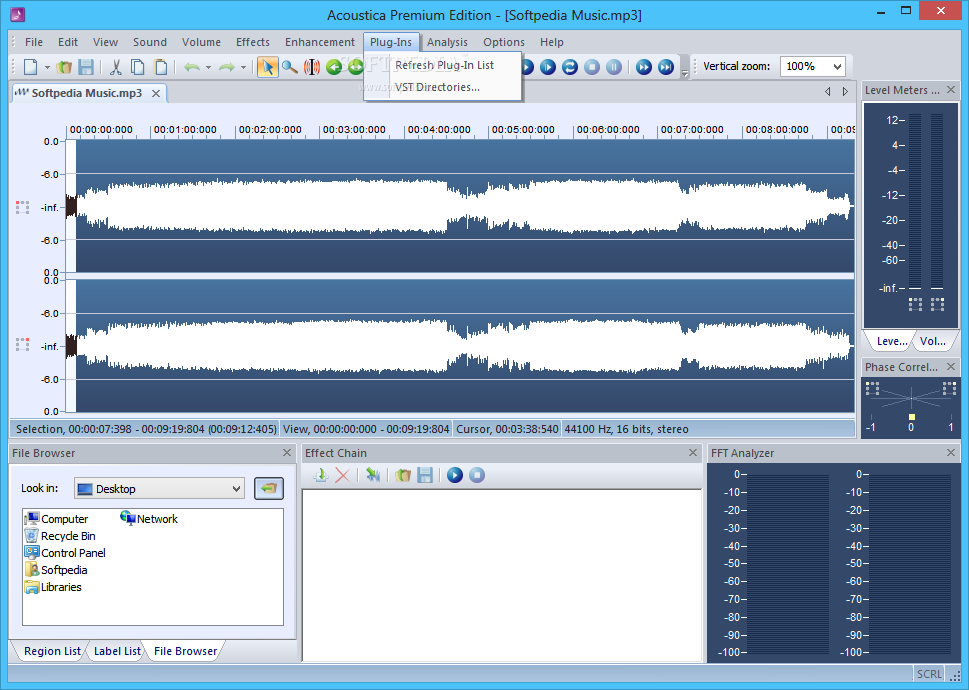Click the Stop button in Effect Chain

pos(476,474)
